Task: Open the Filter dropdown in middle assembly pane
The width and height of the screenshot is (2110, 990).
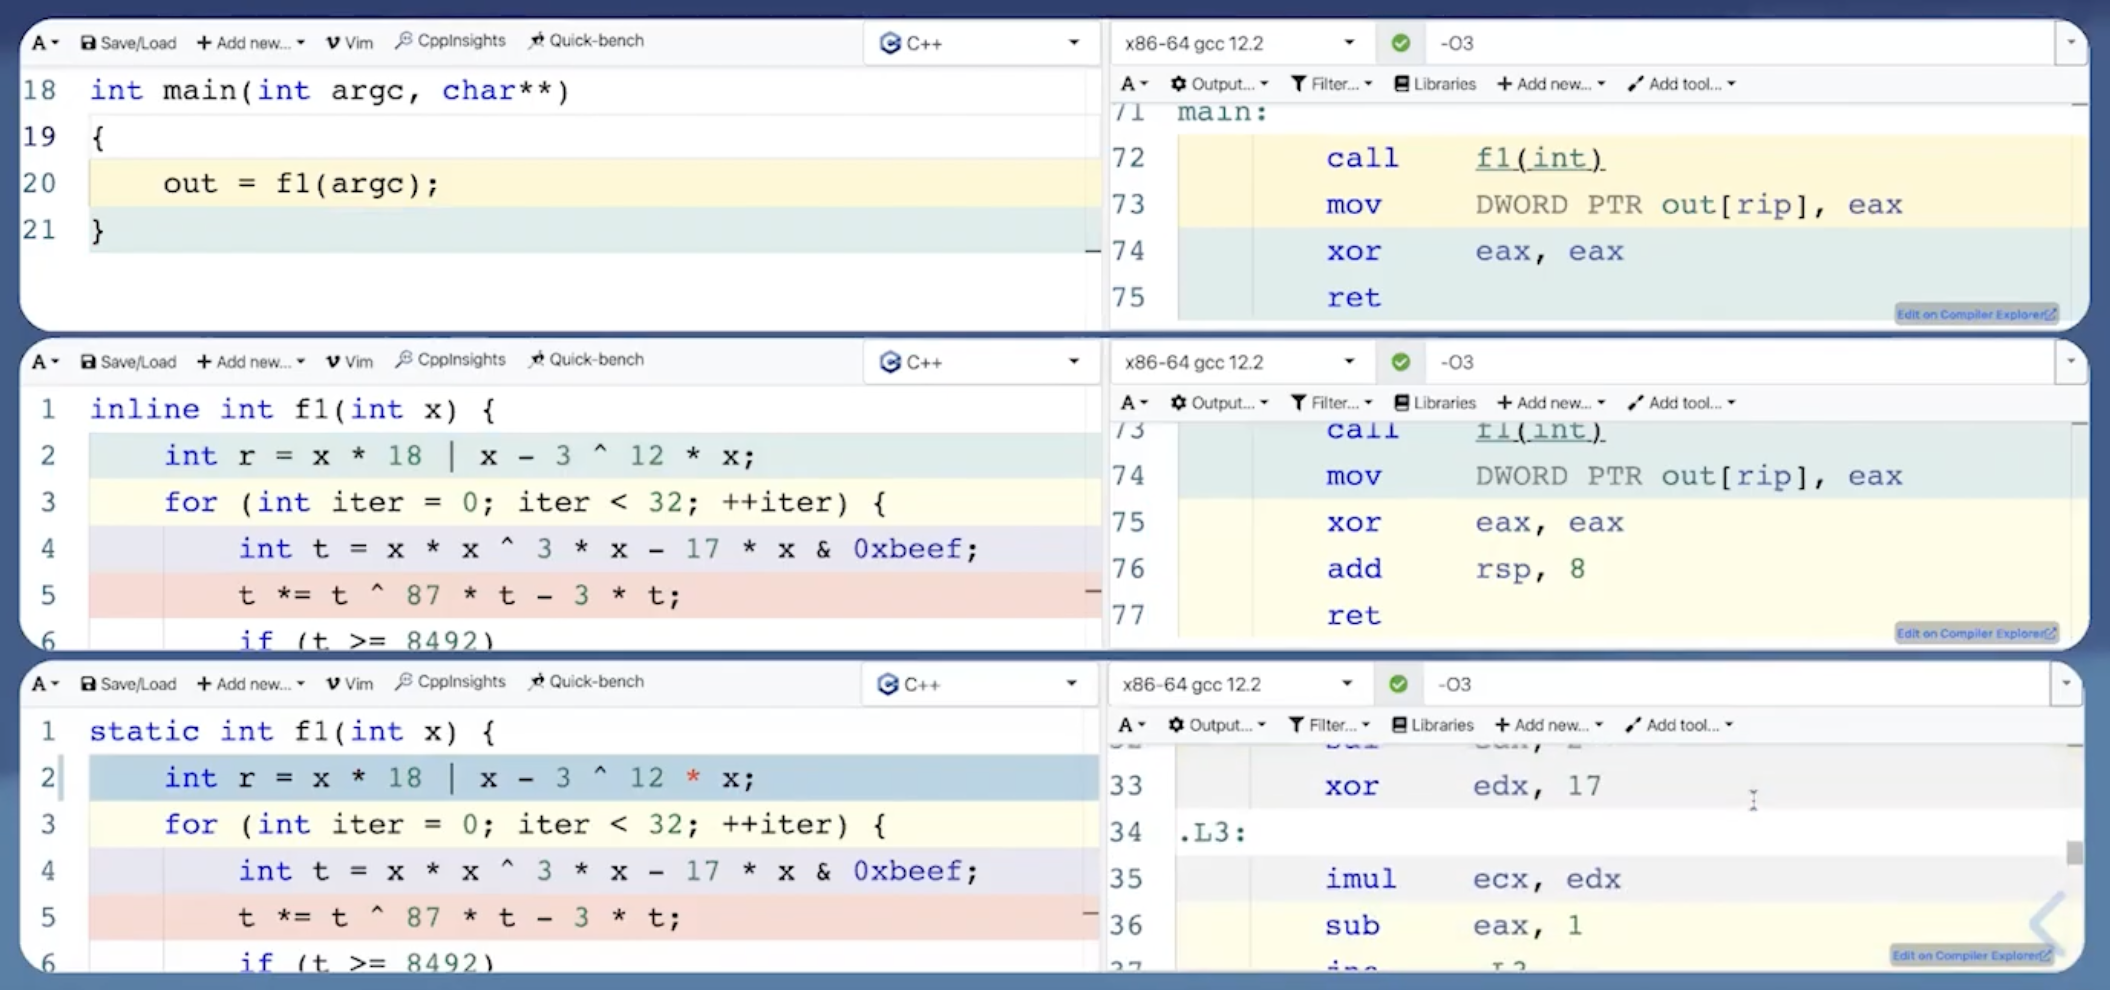Action: pos(1330,402)
